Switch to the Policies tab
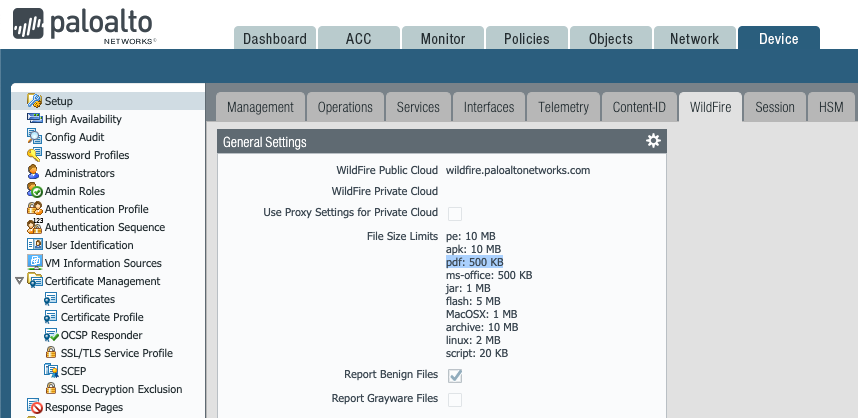The width and height of the screenshot is (858, 418). click(x=526, y=39)
